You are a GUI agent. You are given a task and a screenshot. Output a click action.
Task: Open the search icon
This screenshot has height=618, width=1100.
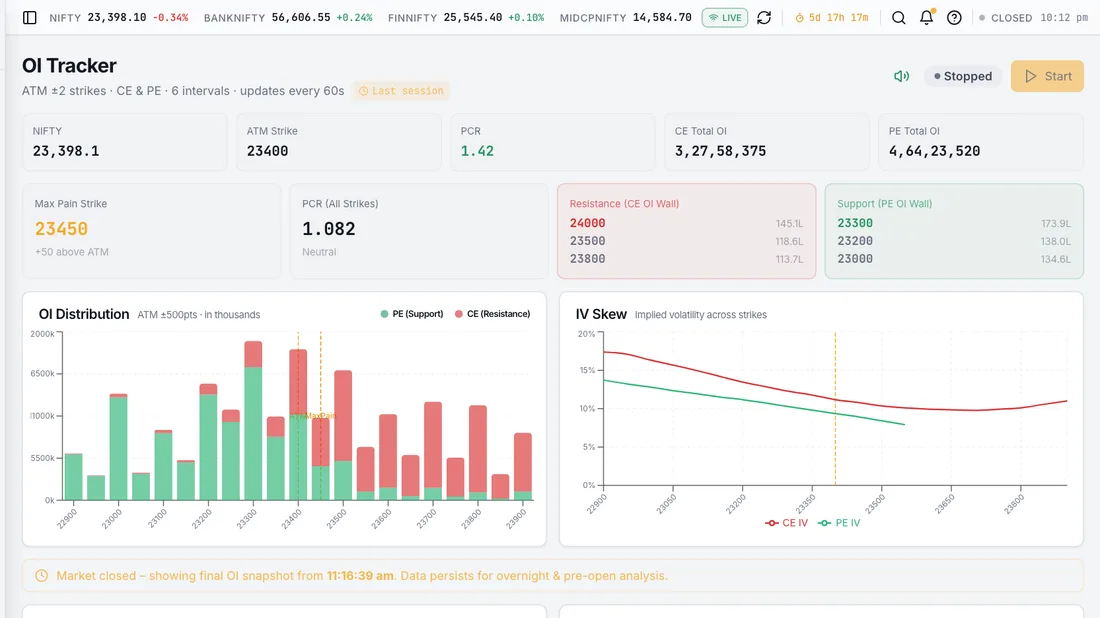(898, 18)
